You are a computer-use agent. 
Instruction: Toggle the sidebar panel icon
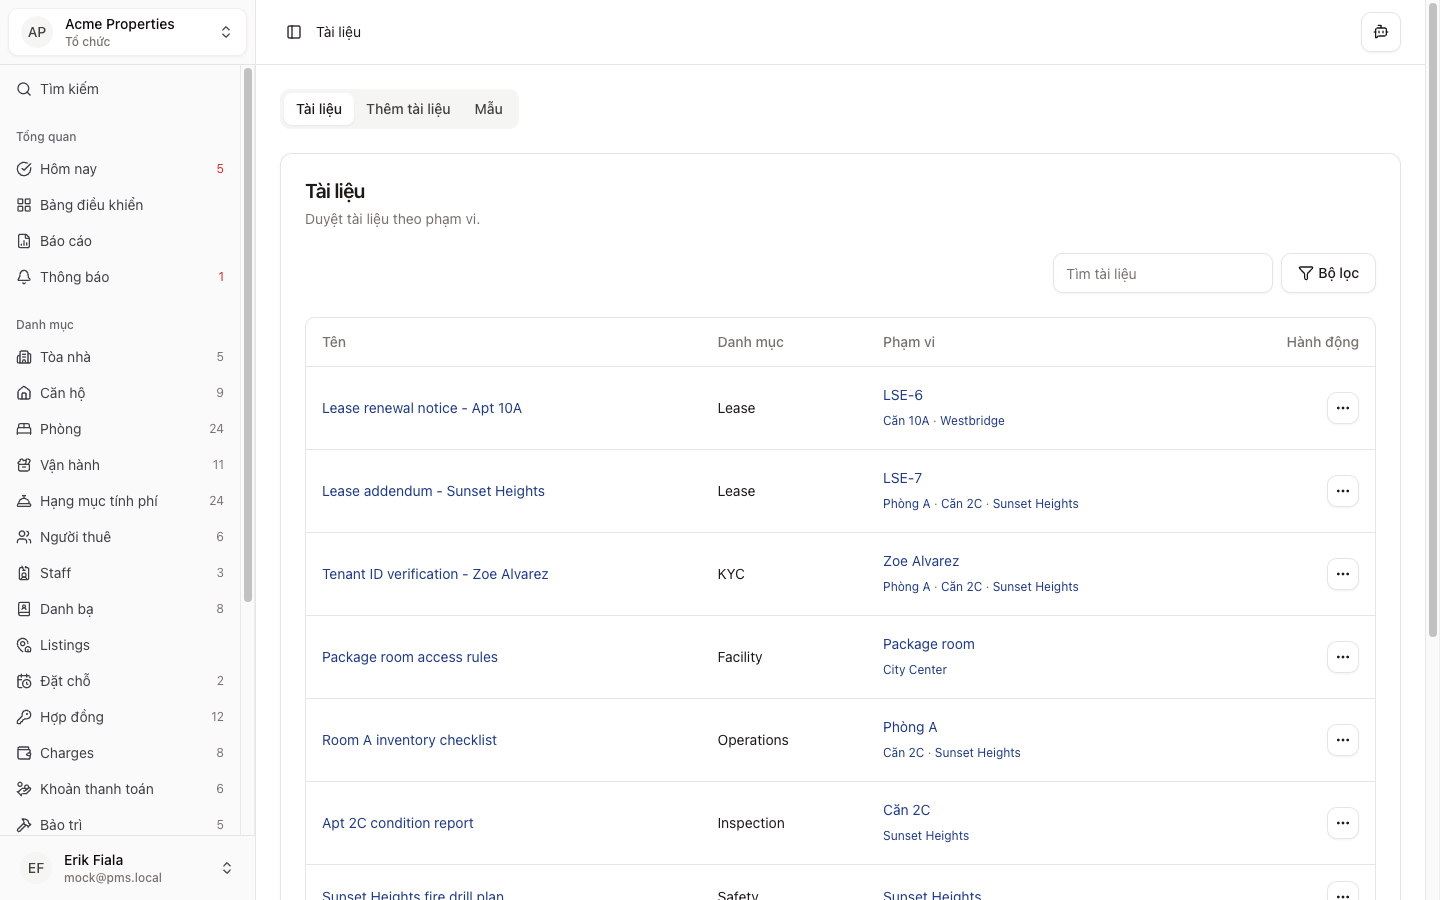(294, 32)
